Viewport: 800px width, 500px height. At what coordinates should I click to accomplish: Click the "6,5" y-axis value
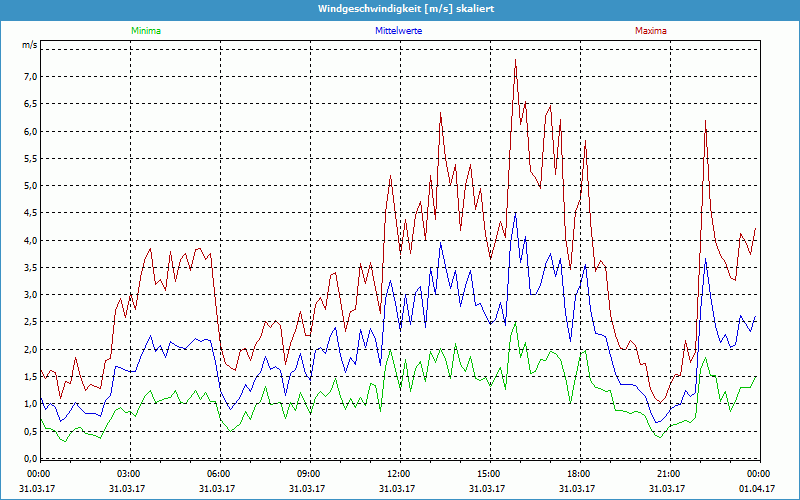(31, 104)
